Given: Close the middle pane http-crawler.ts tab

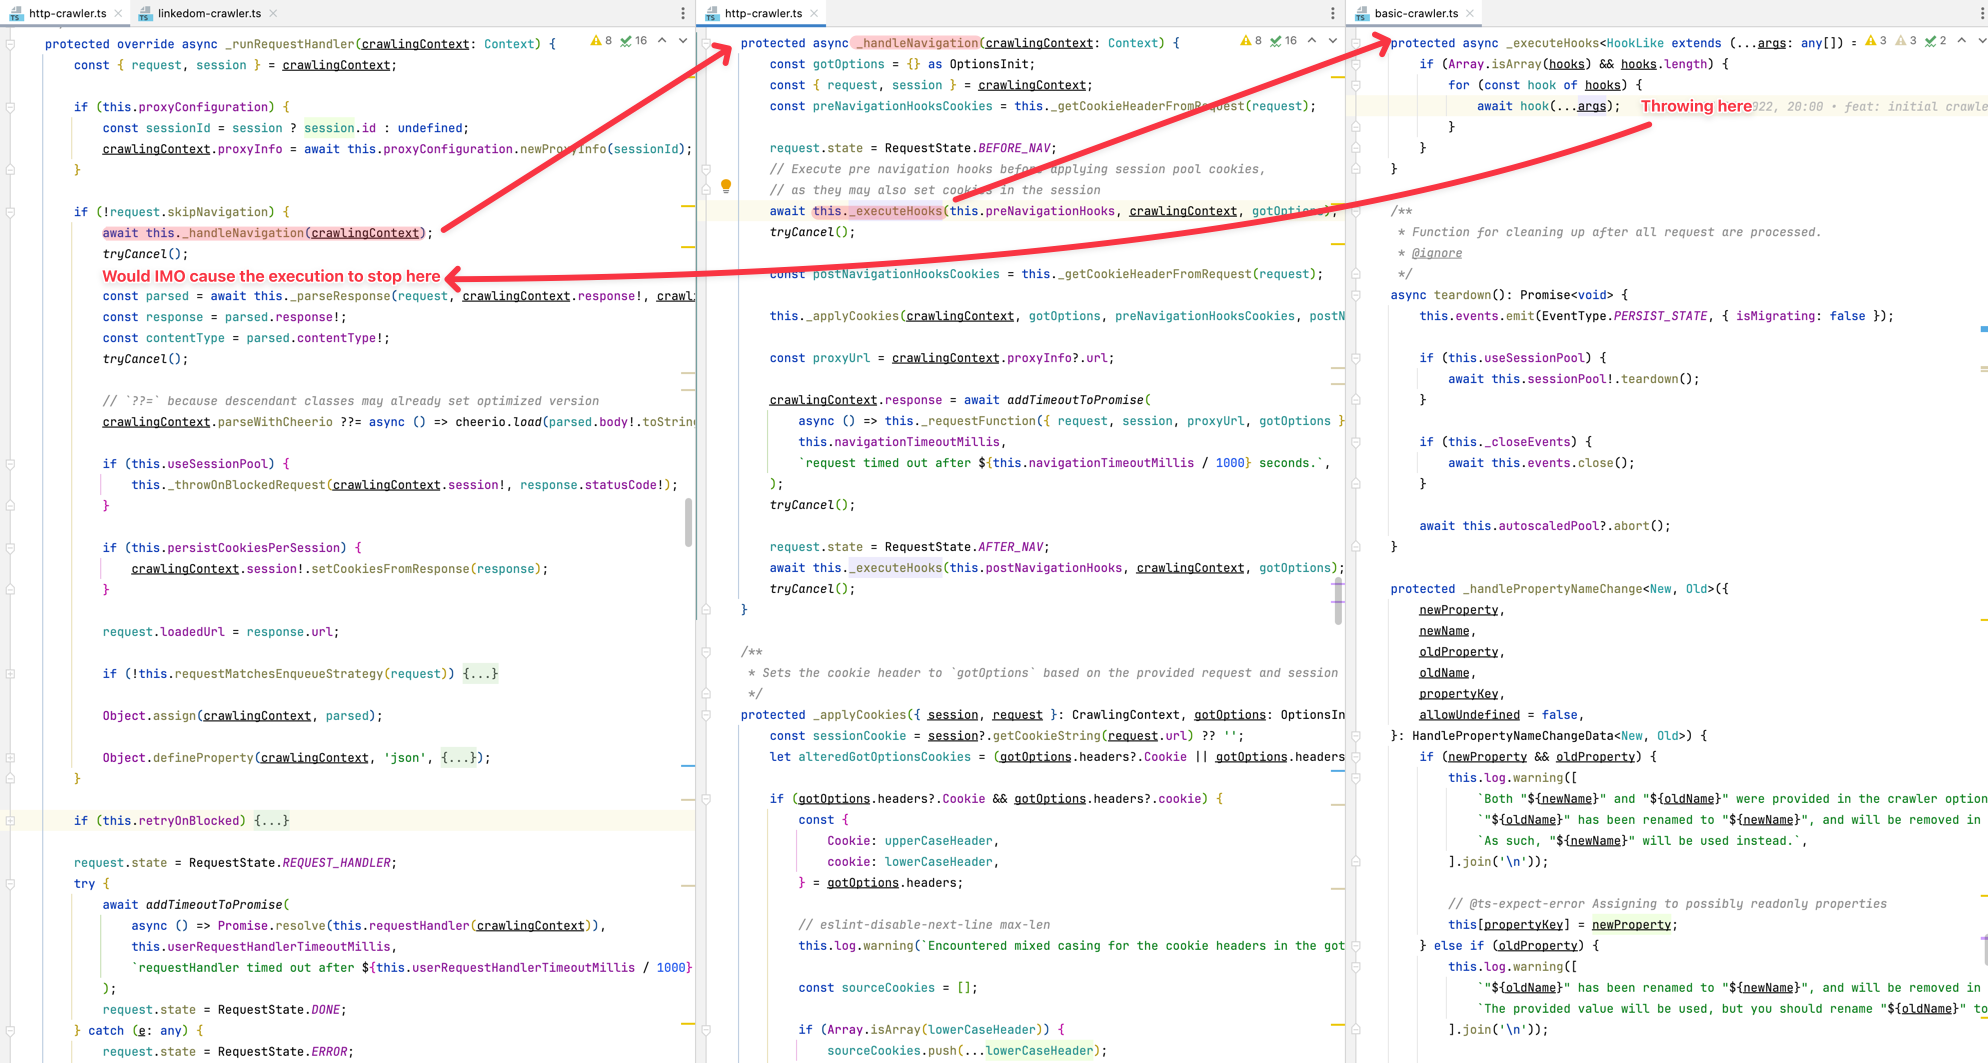Looking at the screenshot, I should tap(814, 13).
